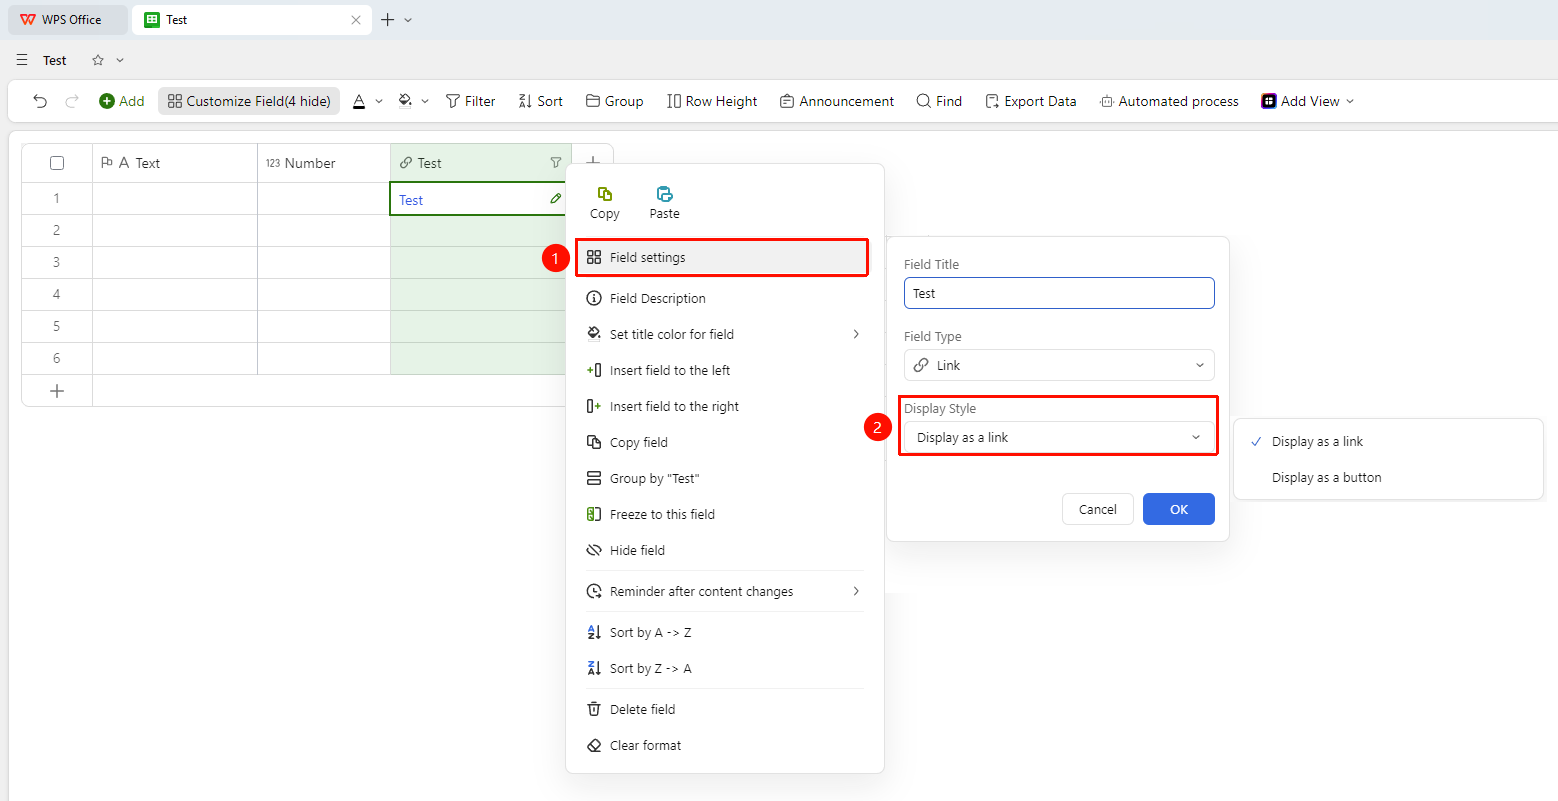Viewport: 1558px width, 801px height.
Task: Click the OK button
Action: 1179,509
